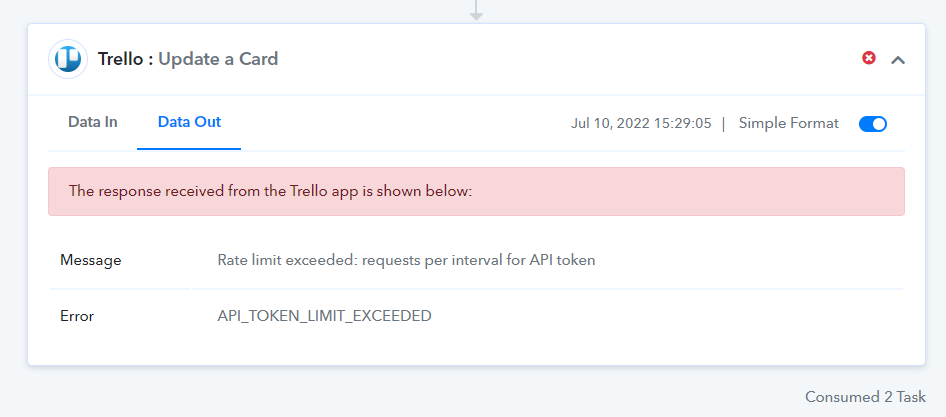The height and width of the screenshot is (417, 946).
Task: Turn off the Simple Format switch
Action: [x=872, y=124]
